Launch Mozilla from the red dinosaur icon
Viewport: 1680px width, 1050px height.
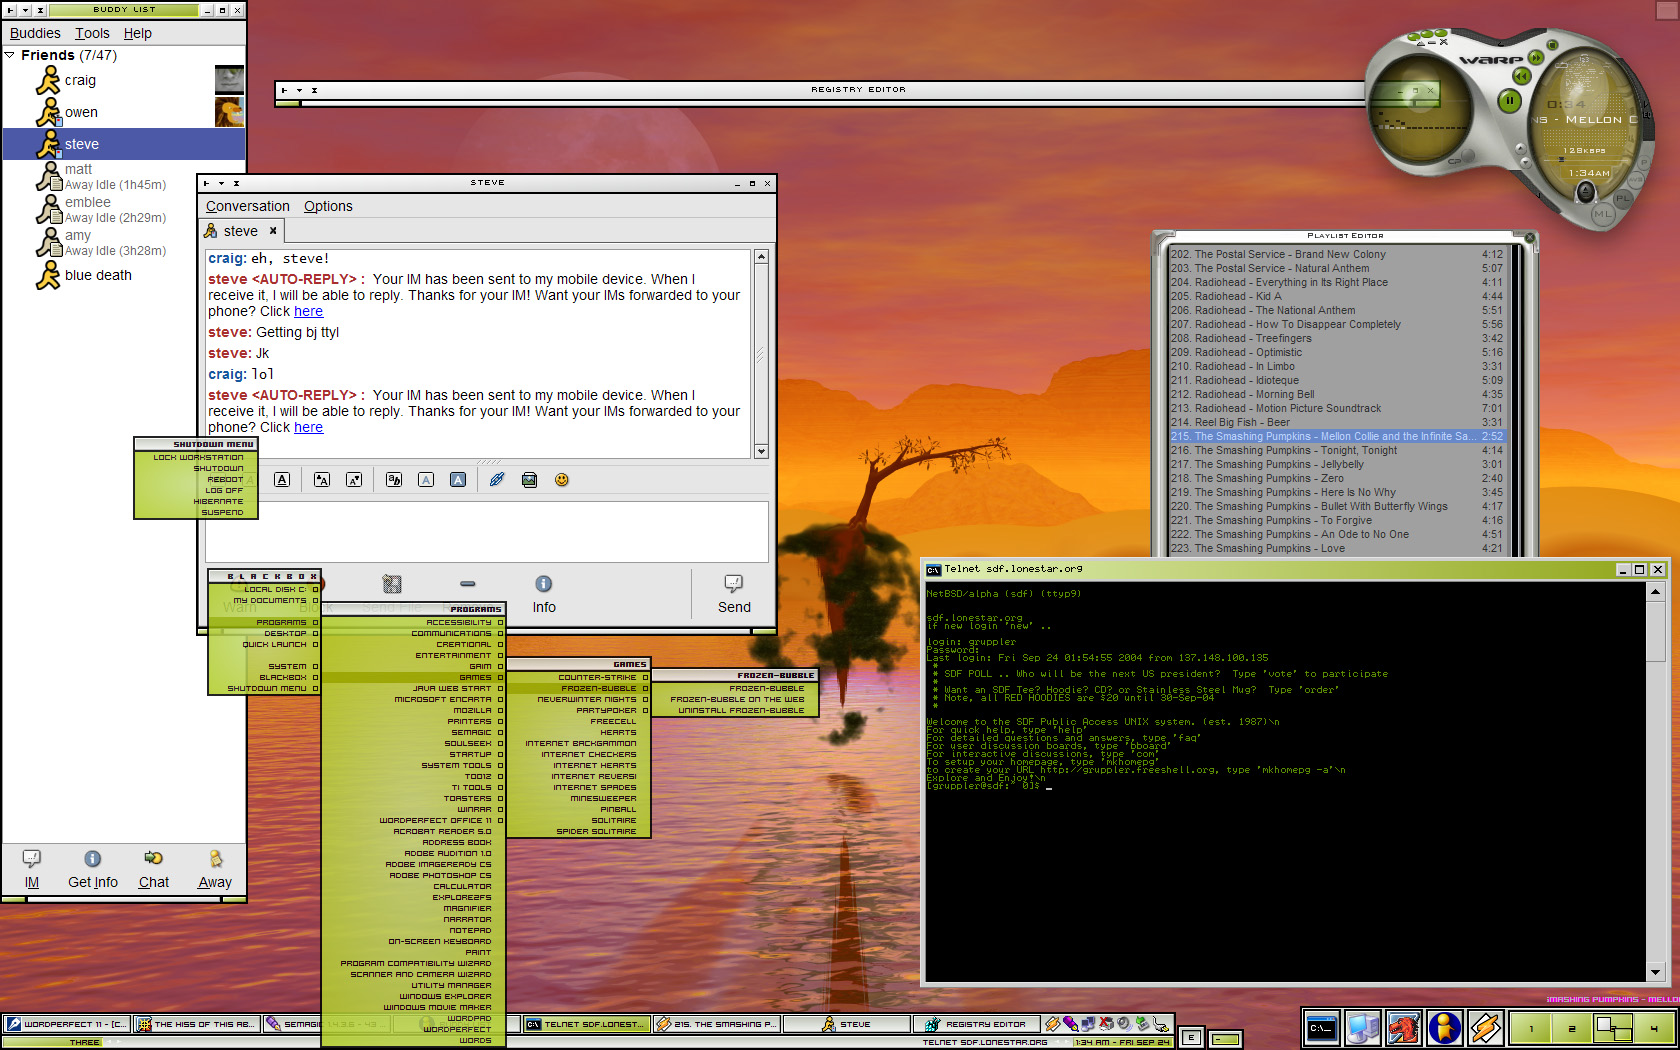pyautogui.click(x=1404, y=1028)
